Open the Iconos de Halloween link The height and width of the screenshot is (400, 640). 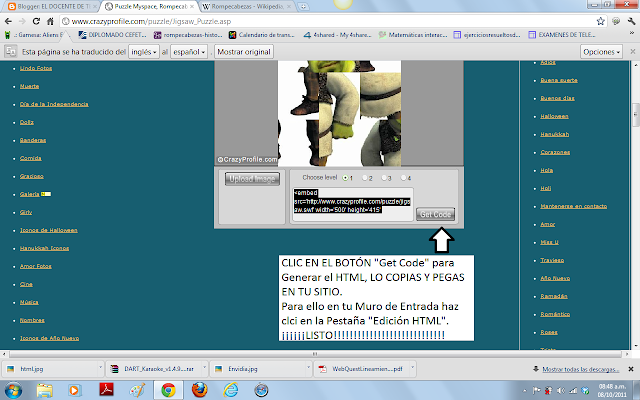click(49, 230)
